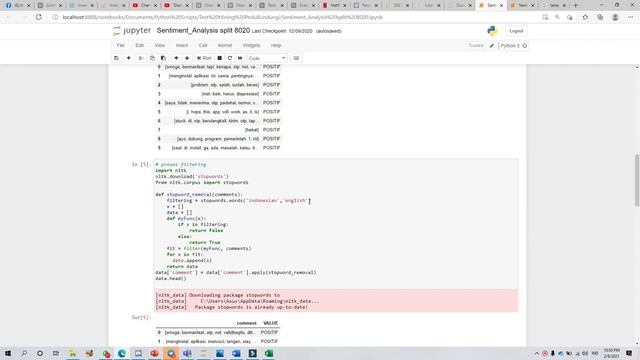Restart kernel and rerun the whole notebook

pos(240,58)
